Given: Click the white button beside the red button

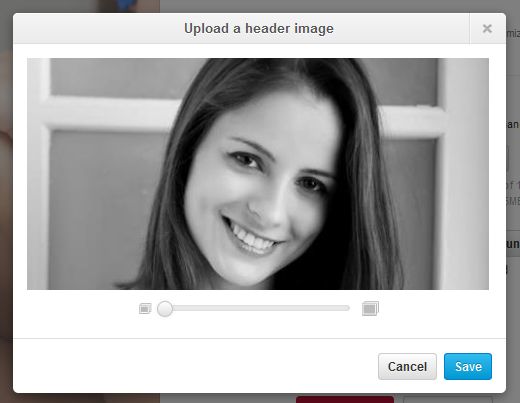Looking at the screenshot, I should click(x=448, y=400).
